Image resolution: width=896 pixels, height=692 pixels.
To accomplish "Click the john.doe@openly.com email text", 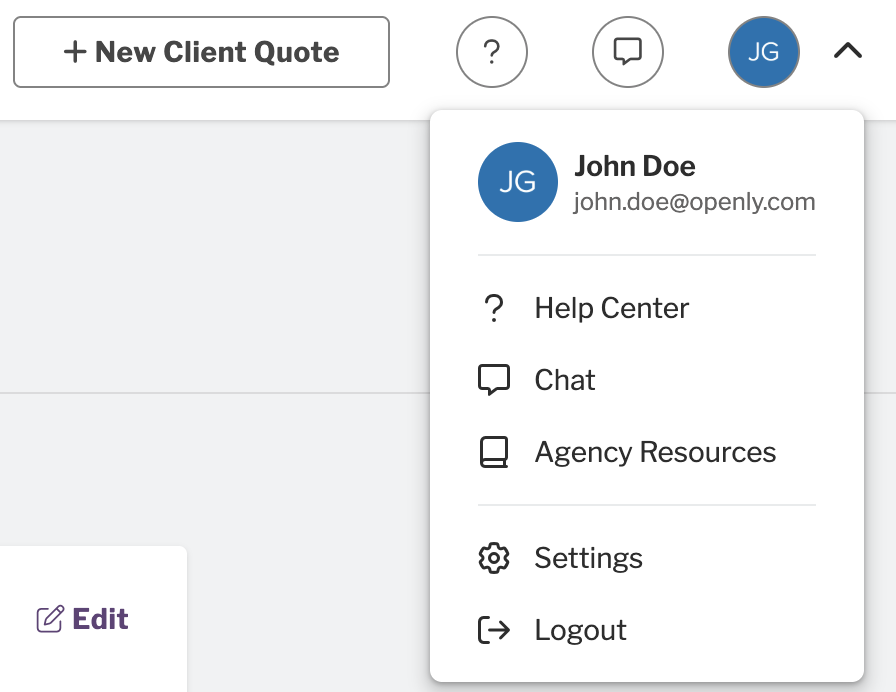I will pyautogui.click(x=694, y=202).
